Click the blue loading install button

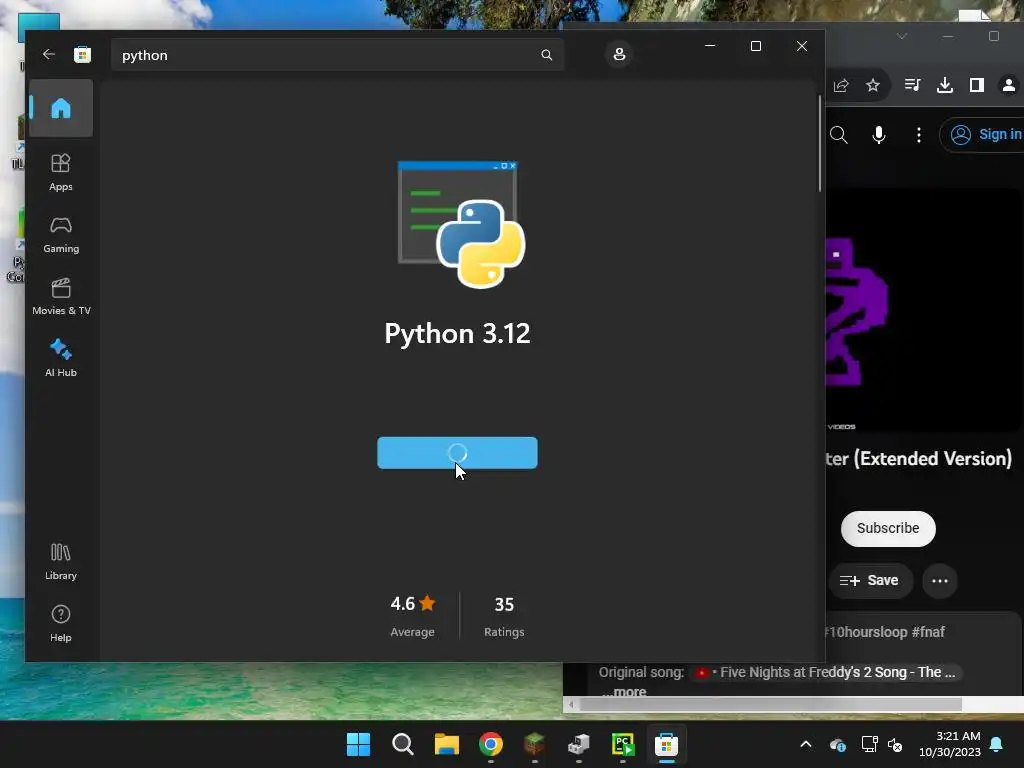(457, 453)
